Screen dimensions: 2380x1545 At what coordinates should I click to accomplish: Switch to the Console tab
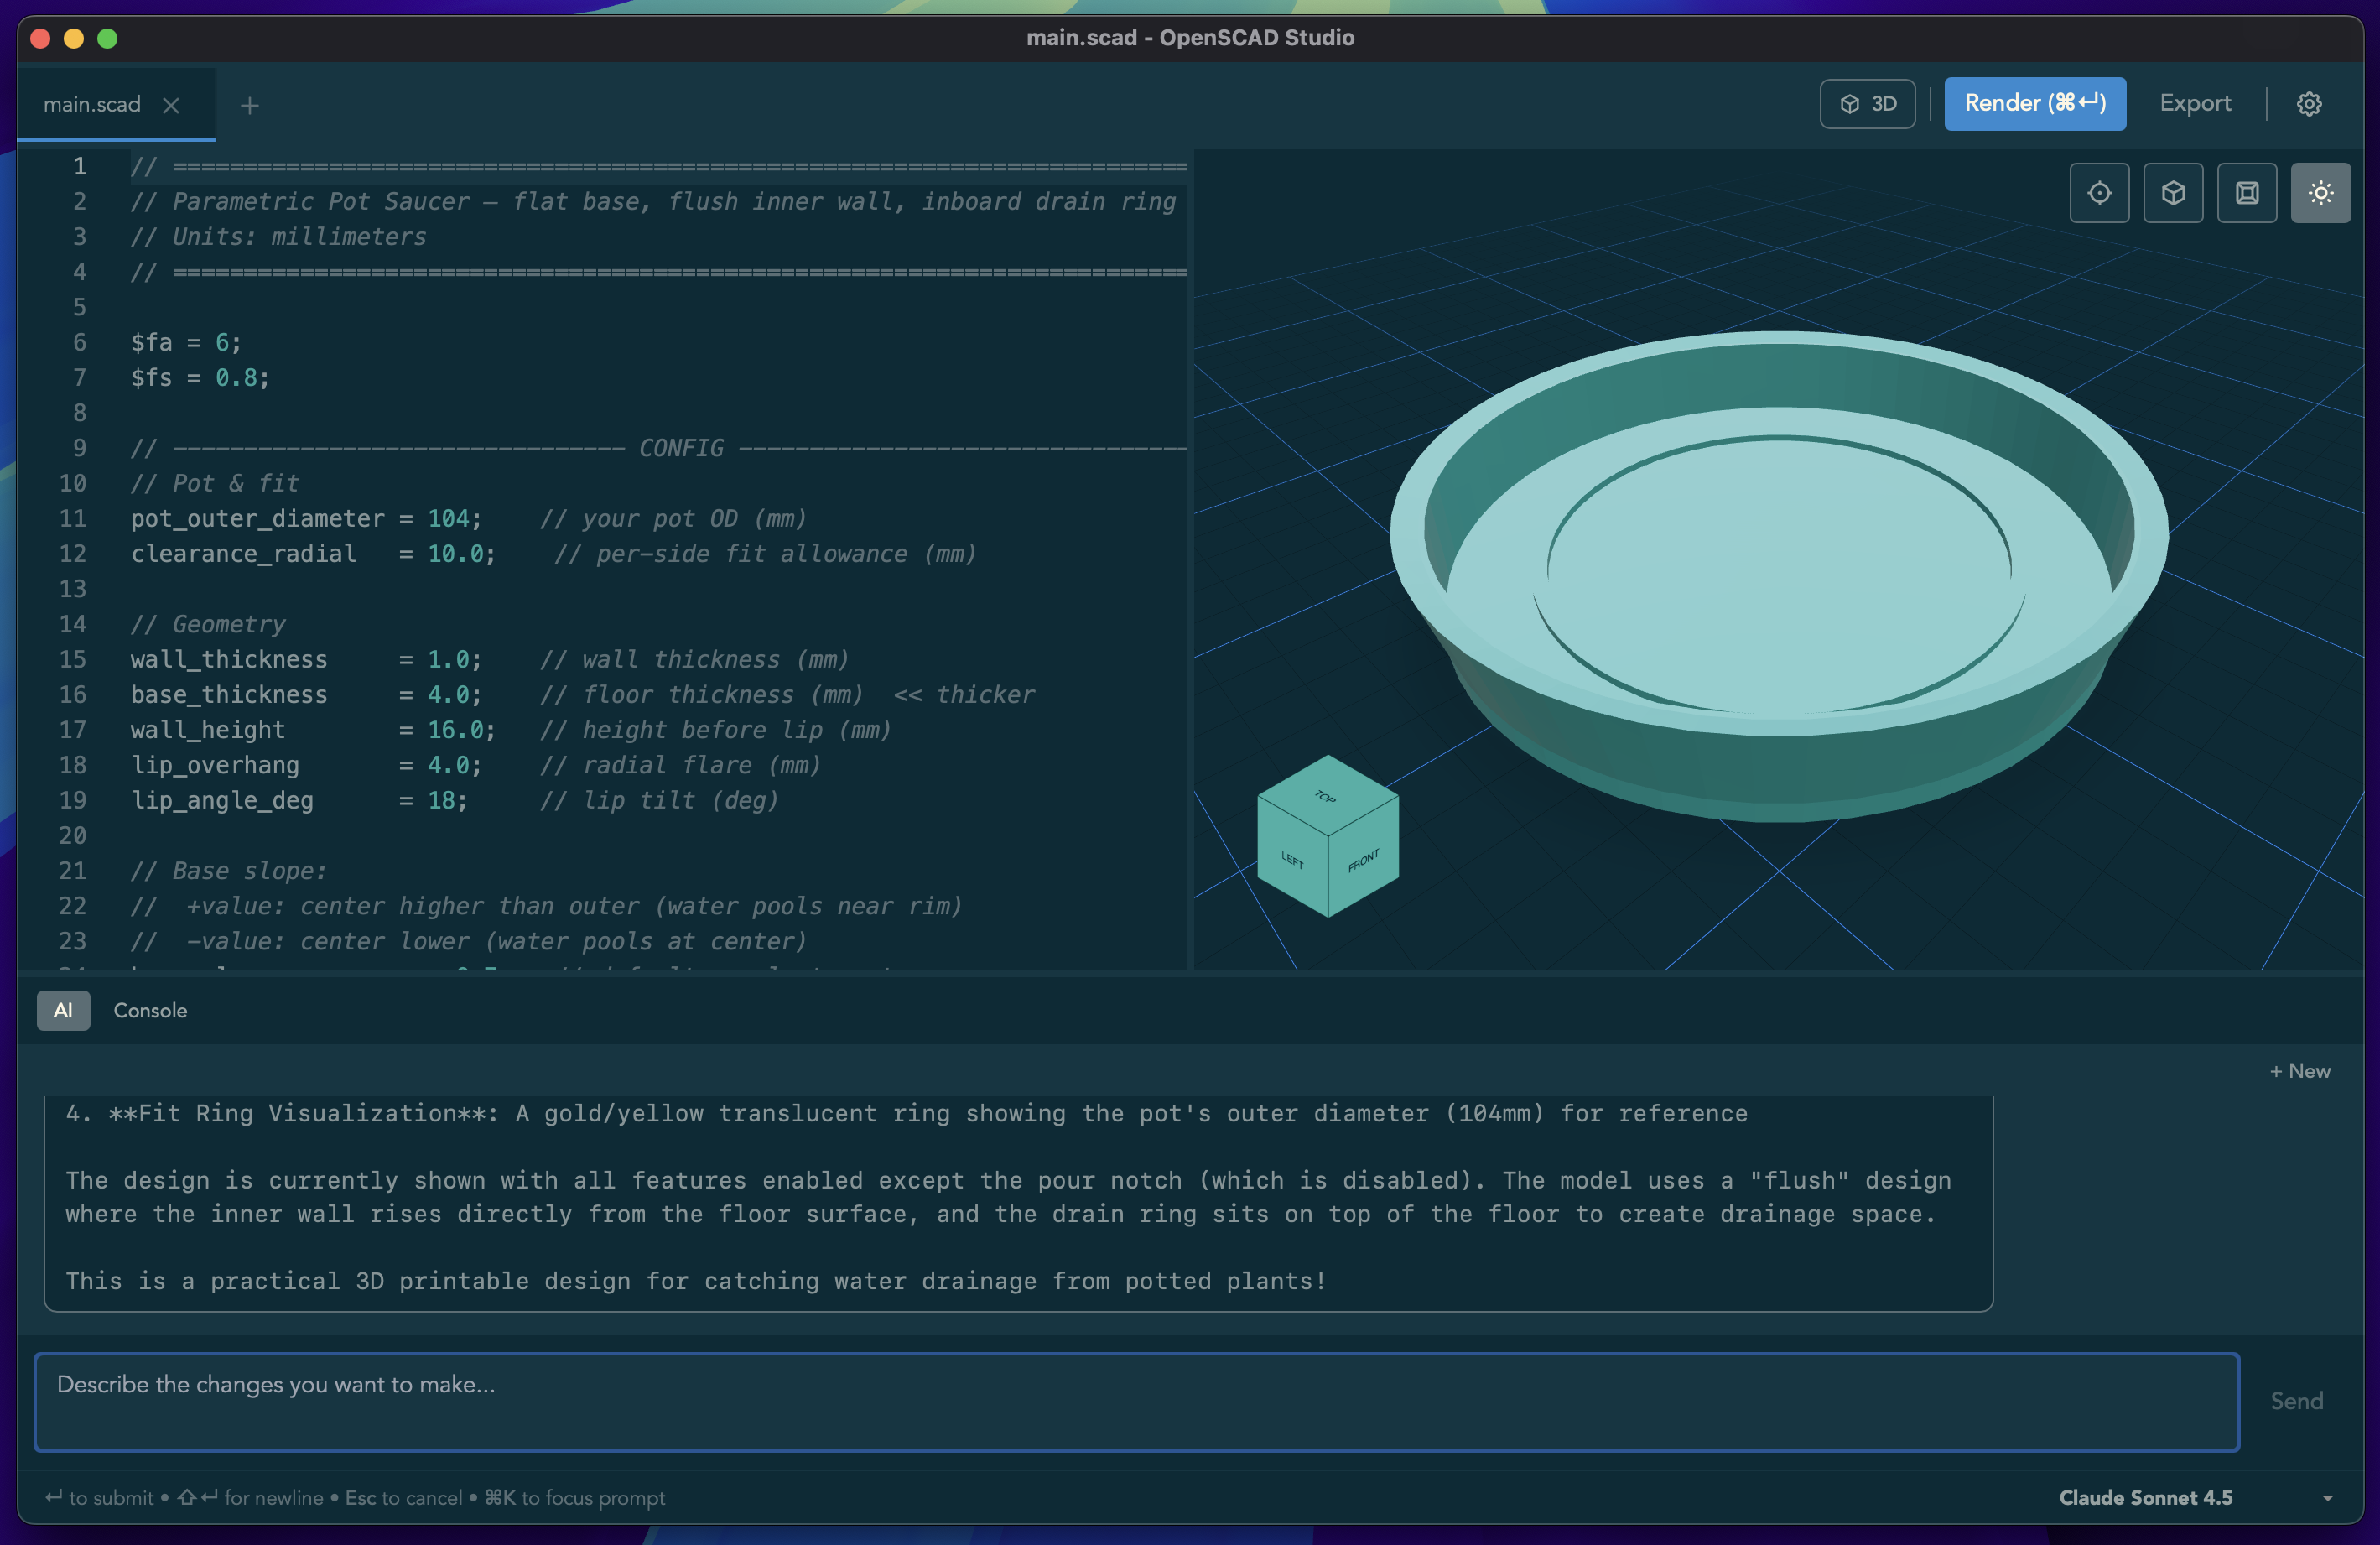tap(151, 1010)
